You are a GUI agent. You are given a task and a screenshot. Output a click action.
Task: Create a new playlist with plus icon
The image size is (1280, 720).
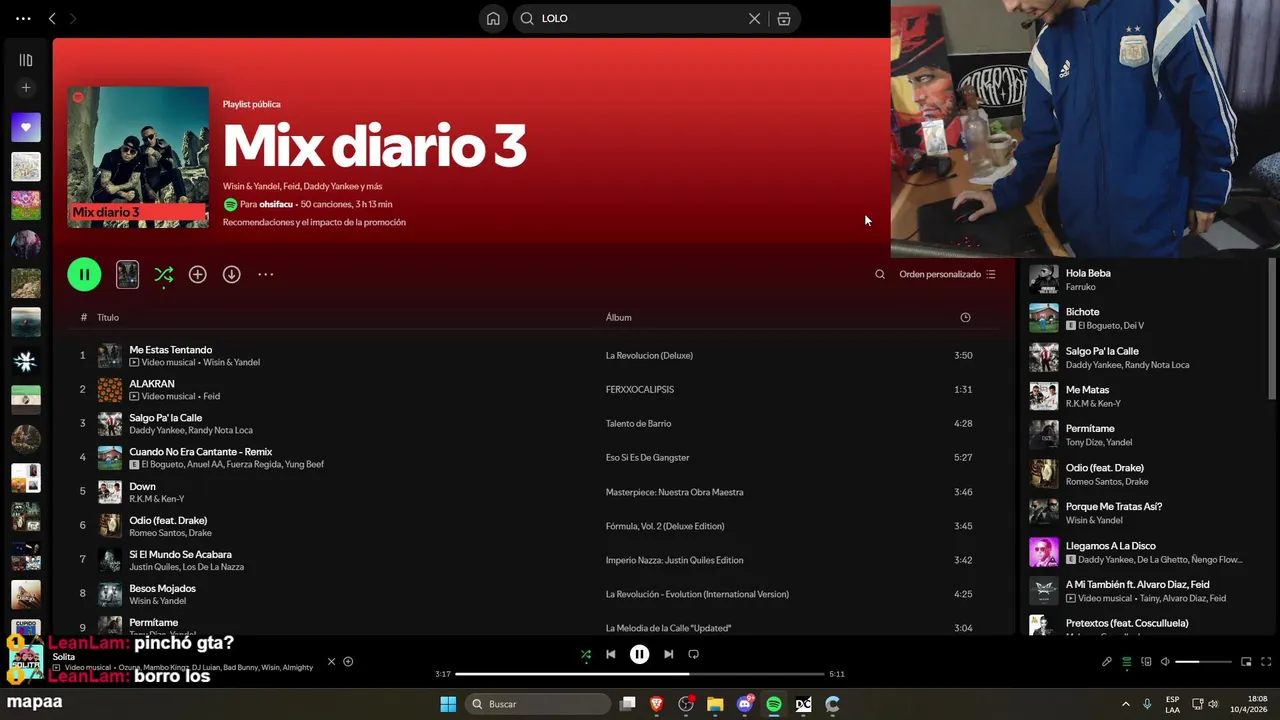tap(26, 88)
